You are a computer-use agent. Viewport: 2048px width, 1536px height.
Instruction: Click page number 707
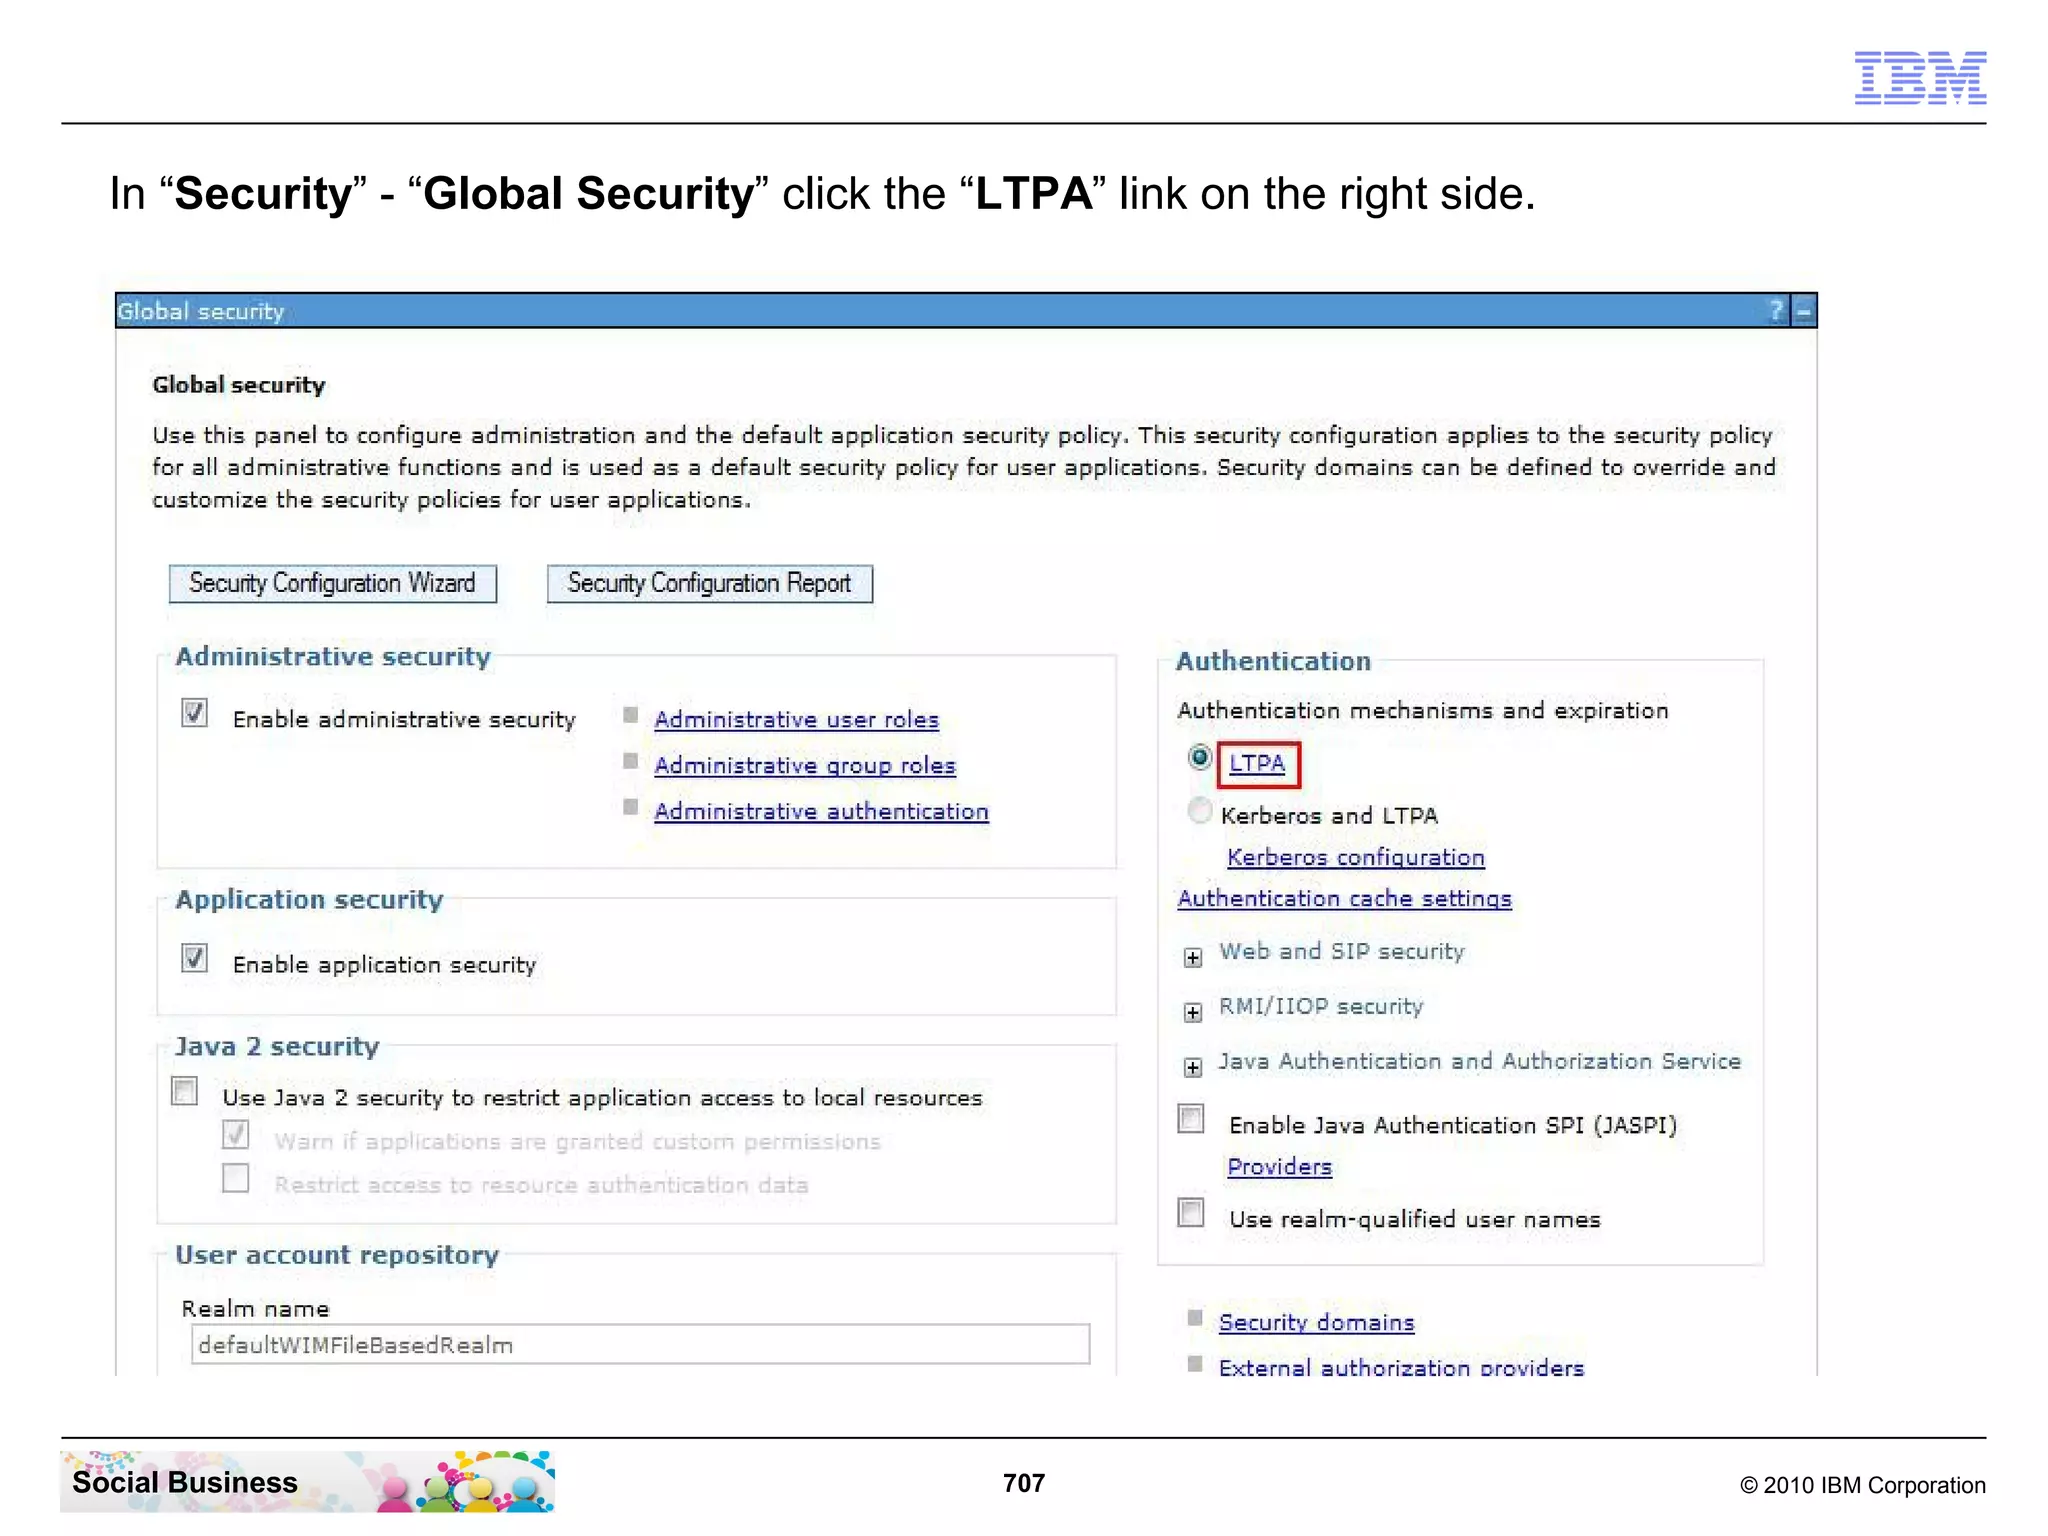pyautogui.click(x=1024, y=1483)
